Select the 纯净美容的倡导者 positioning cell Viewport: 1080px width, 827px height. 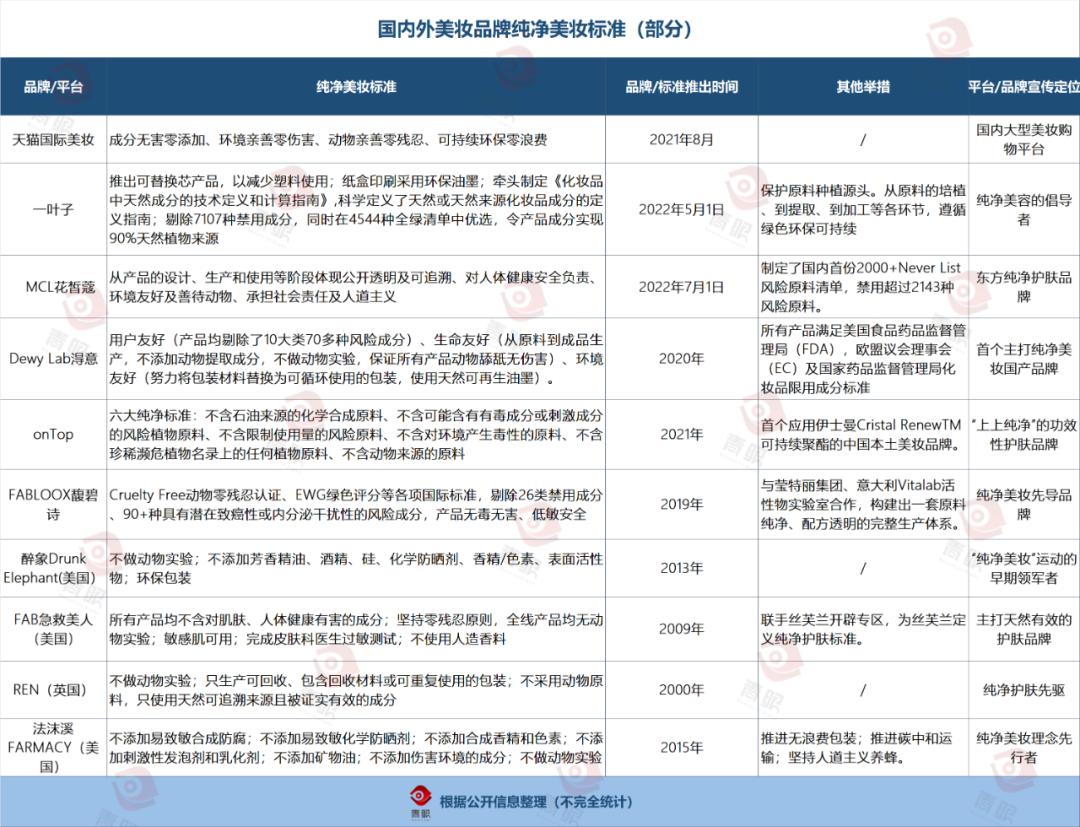tap(1024, 209)
